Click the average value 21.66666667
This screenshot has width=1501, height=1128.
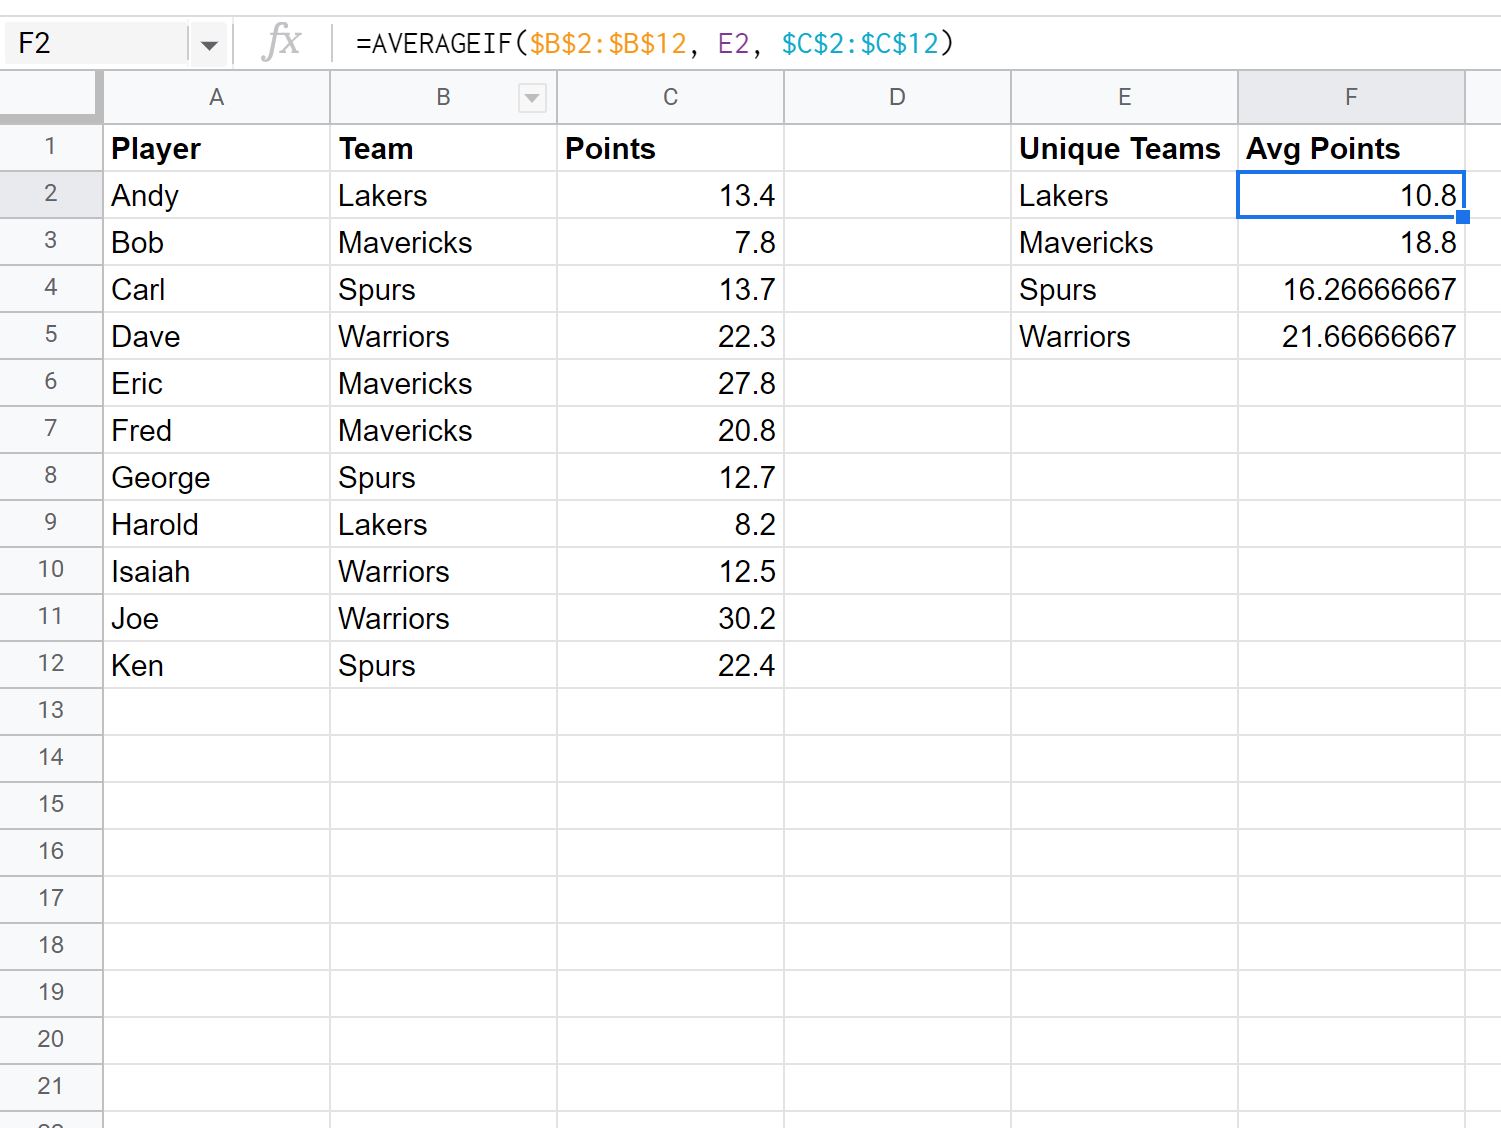click(1352, 336)
